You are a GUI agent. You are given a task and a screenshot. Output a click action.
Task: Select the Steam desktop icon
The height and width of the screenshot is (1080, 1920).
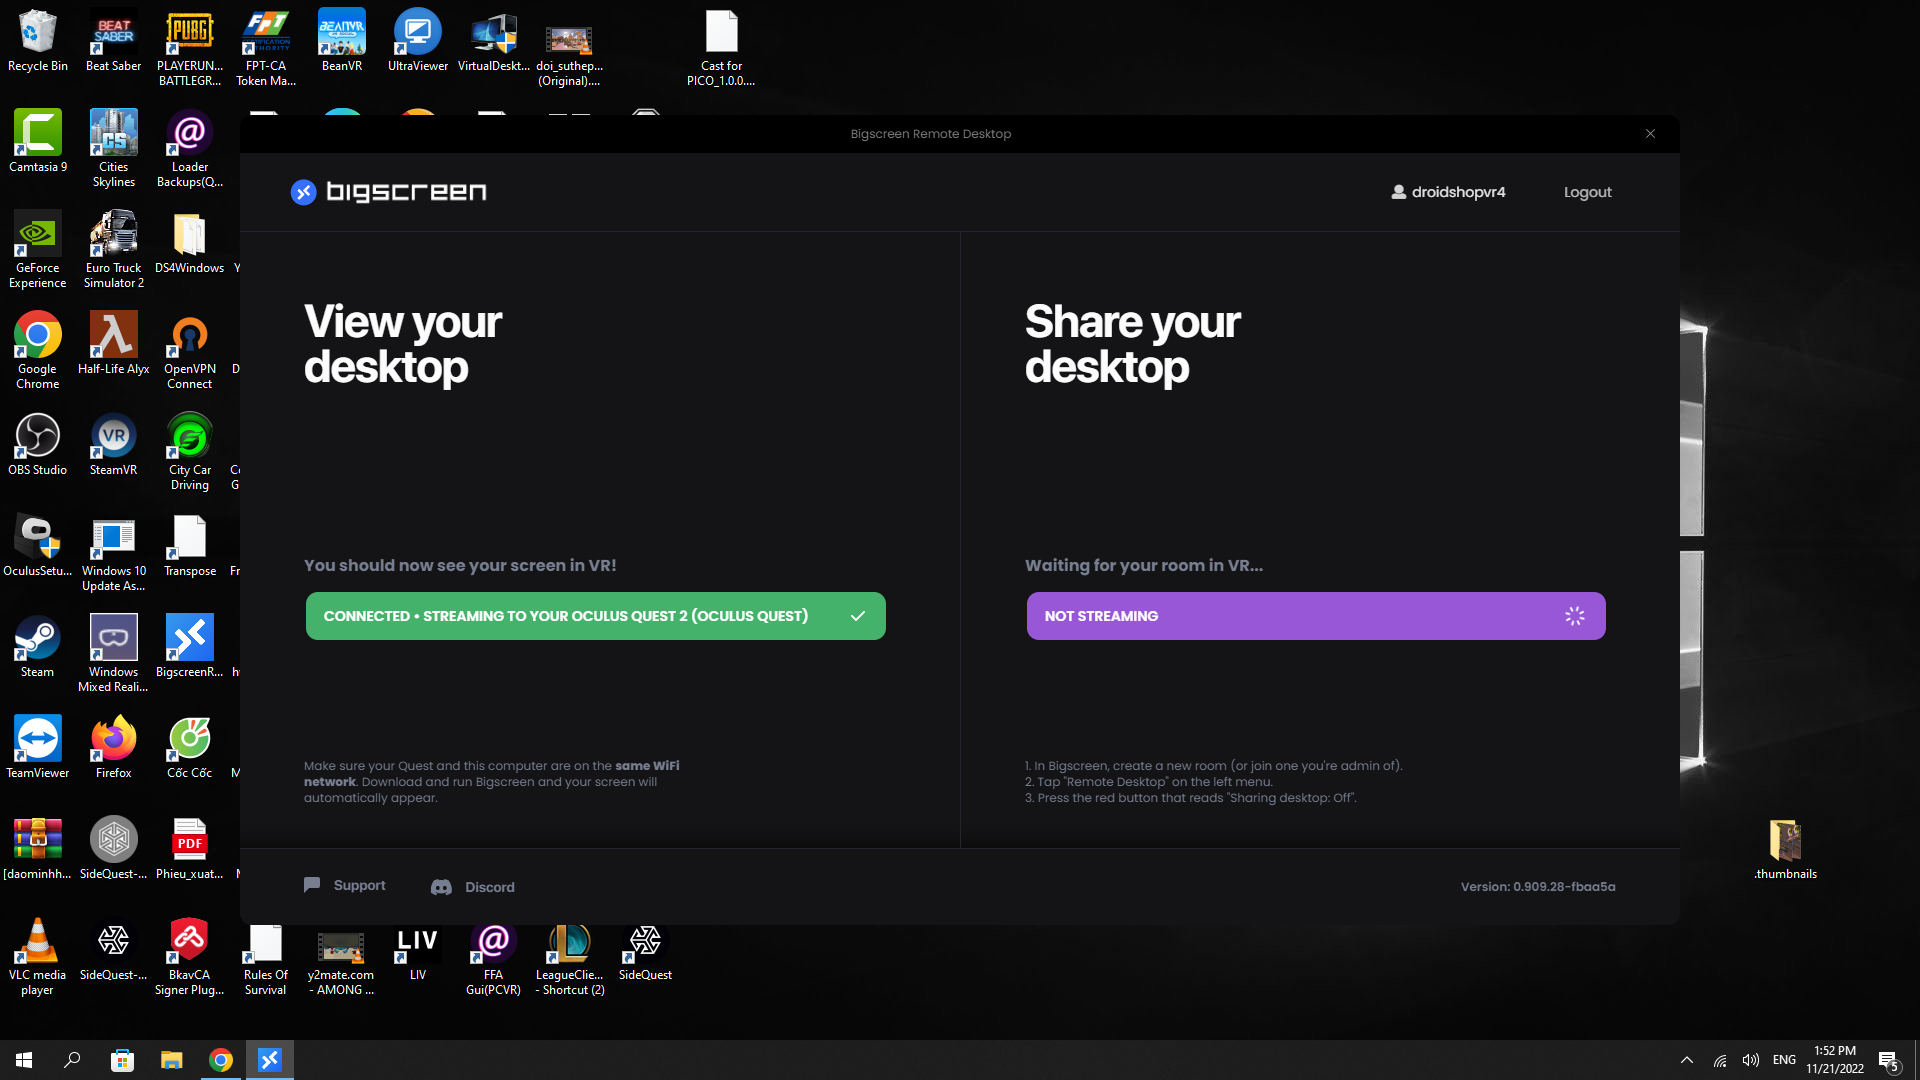coord(38,647)
